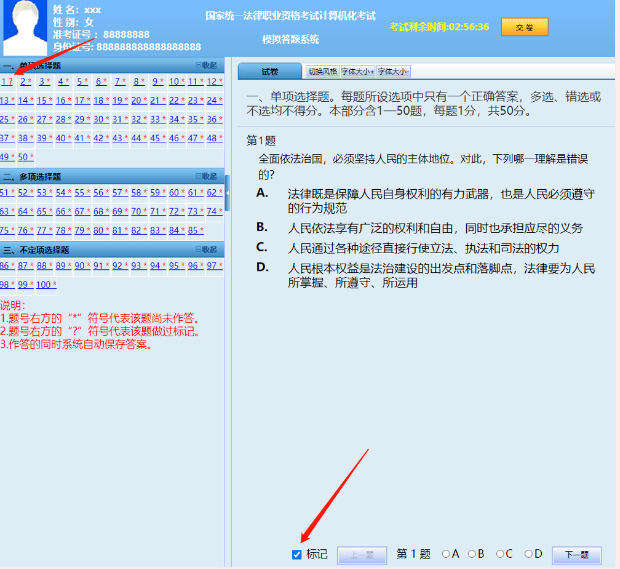Collapse the 不定项选择题 section with 收起
The width and height of the screenshot is (620, 569).
(206, 250)
